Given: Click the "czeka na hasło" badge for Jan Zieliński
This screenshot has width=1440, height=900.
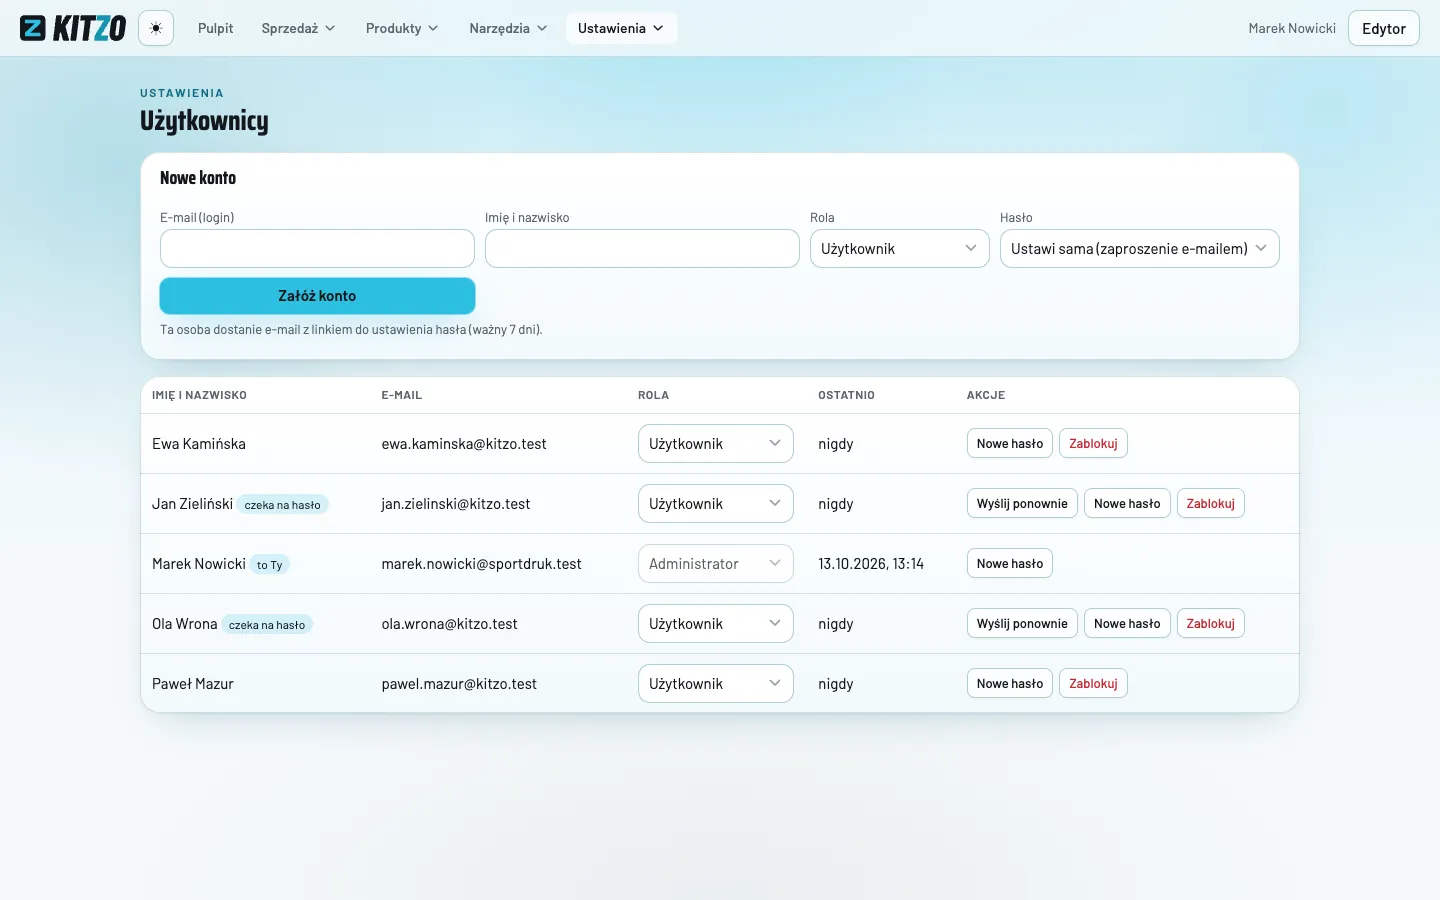Looking at the screenshot, I should coord(283,505).
